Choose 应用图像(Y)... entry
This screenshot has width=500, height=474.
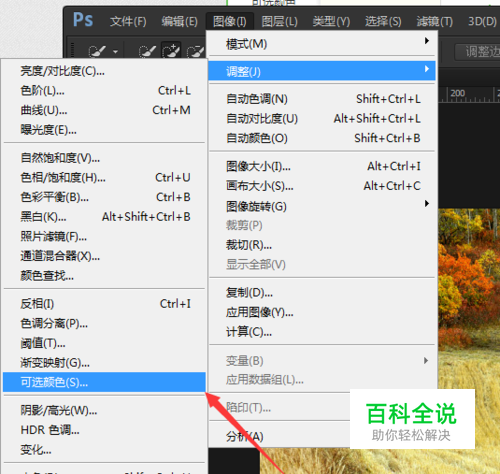click(322, 312)
